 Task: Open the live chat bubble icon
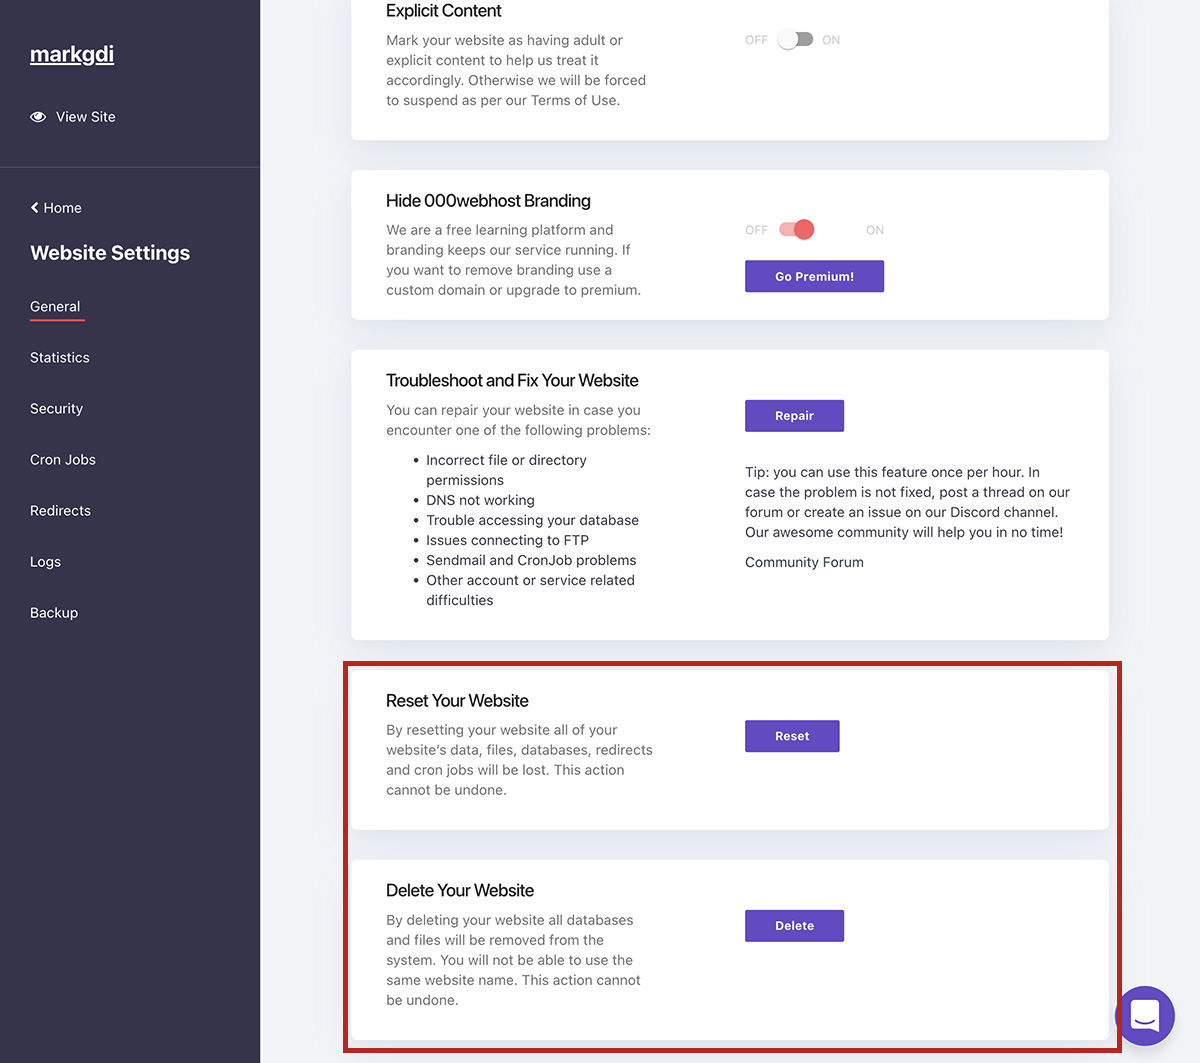[x=1145, y=1015]
